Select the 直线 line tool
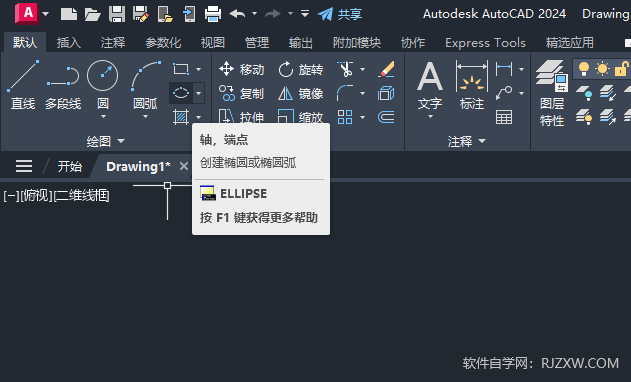 tap(23, 85)
